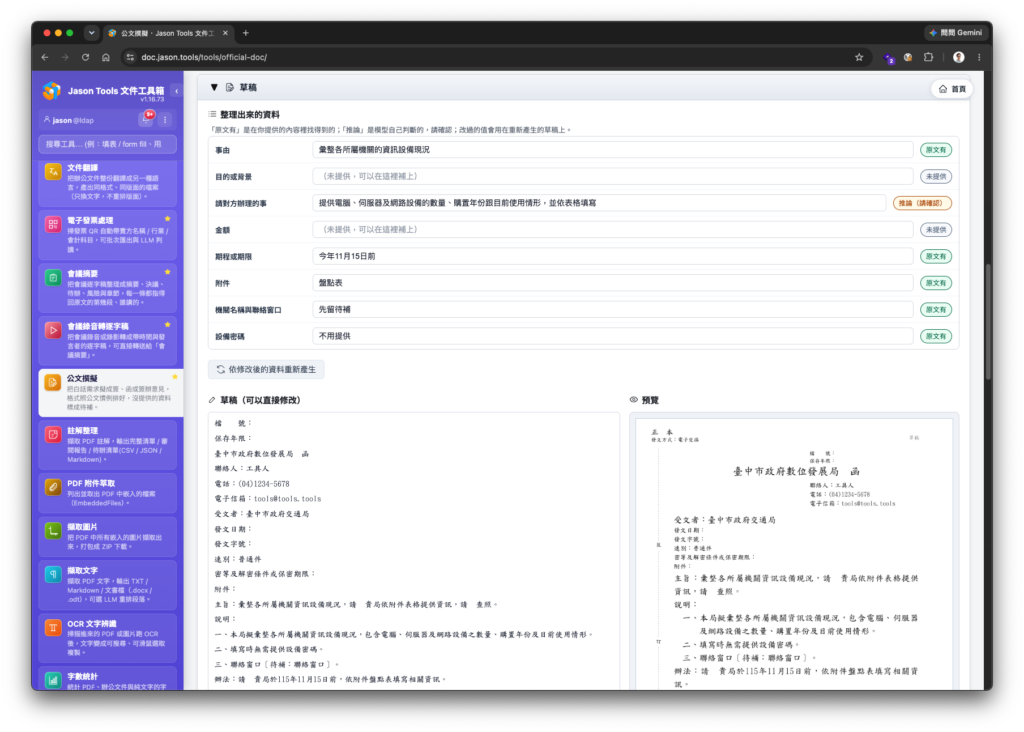Open the Chrome profile avatar
Viewport: 1024px width, 732px height.
[x=958, y=57]
